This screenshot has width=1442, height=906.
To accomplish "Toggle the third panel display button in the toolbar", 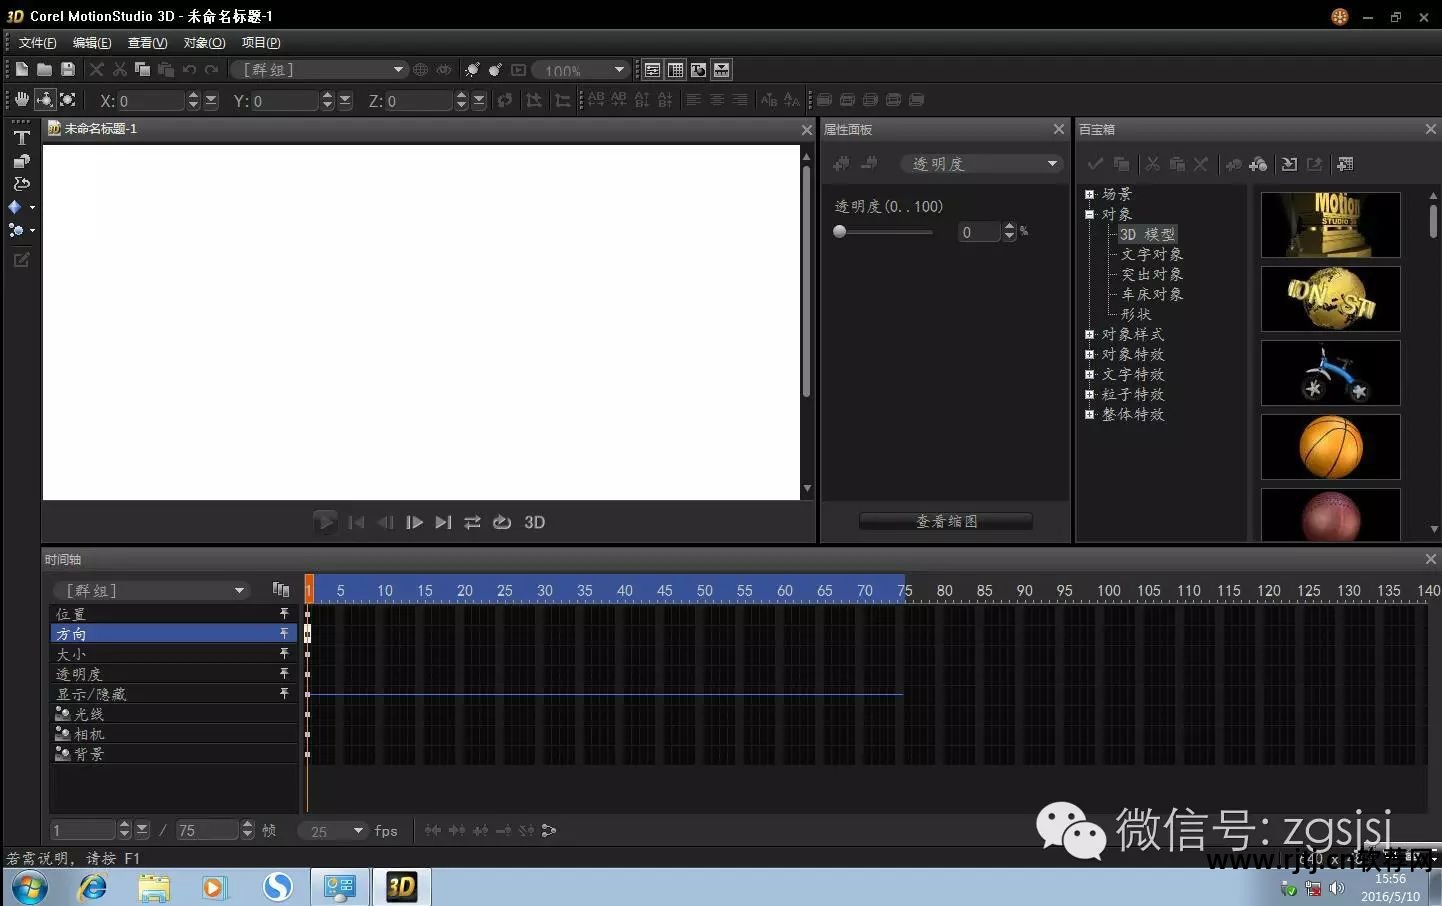I will coord(698,70).
